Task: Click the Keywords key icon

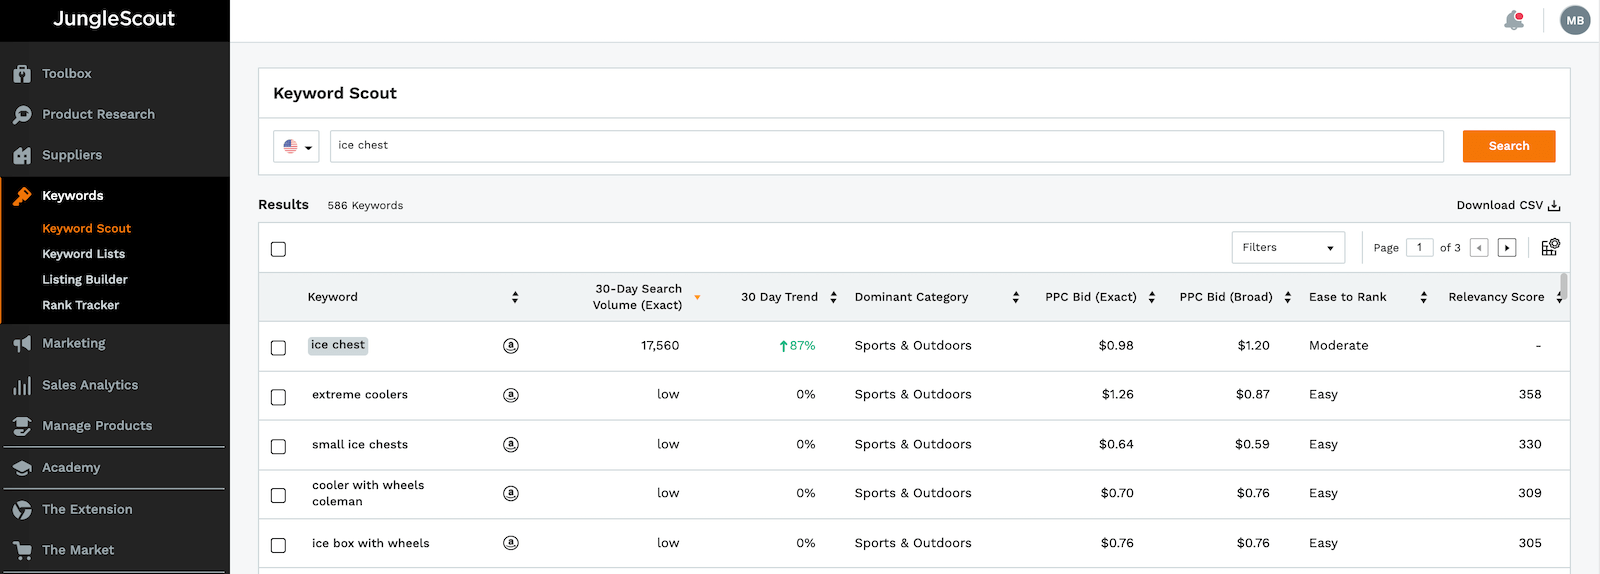Action: (x=22, y=196)
